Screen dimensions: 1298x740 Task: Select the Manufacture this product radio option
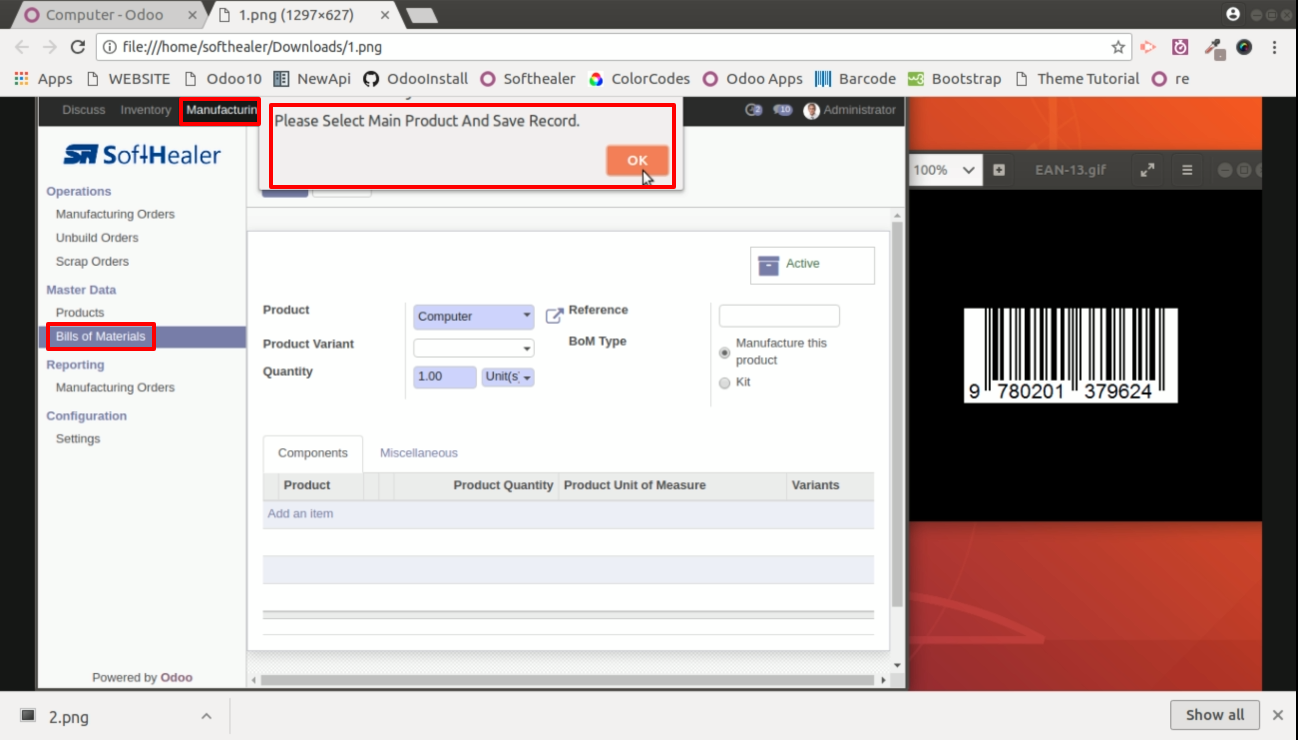point(725,353)
